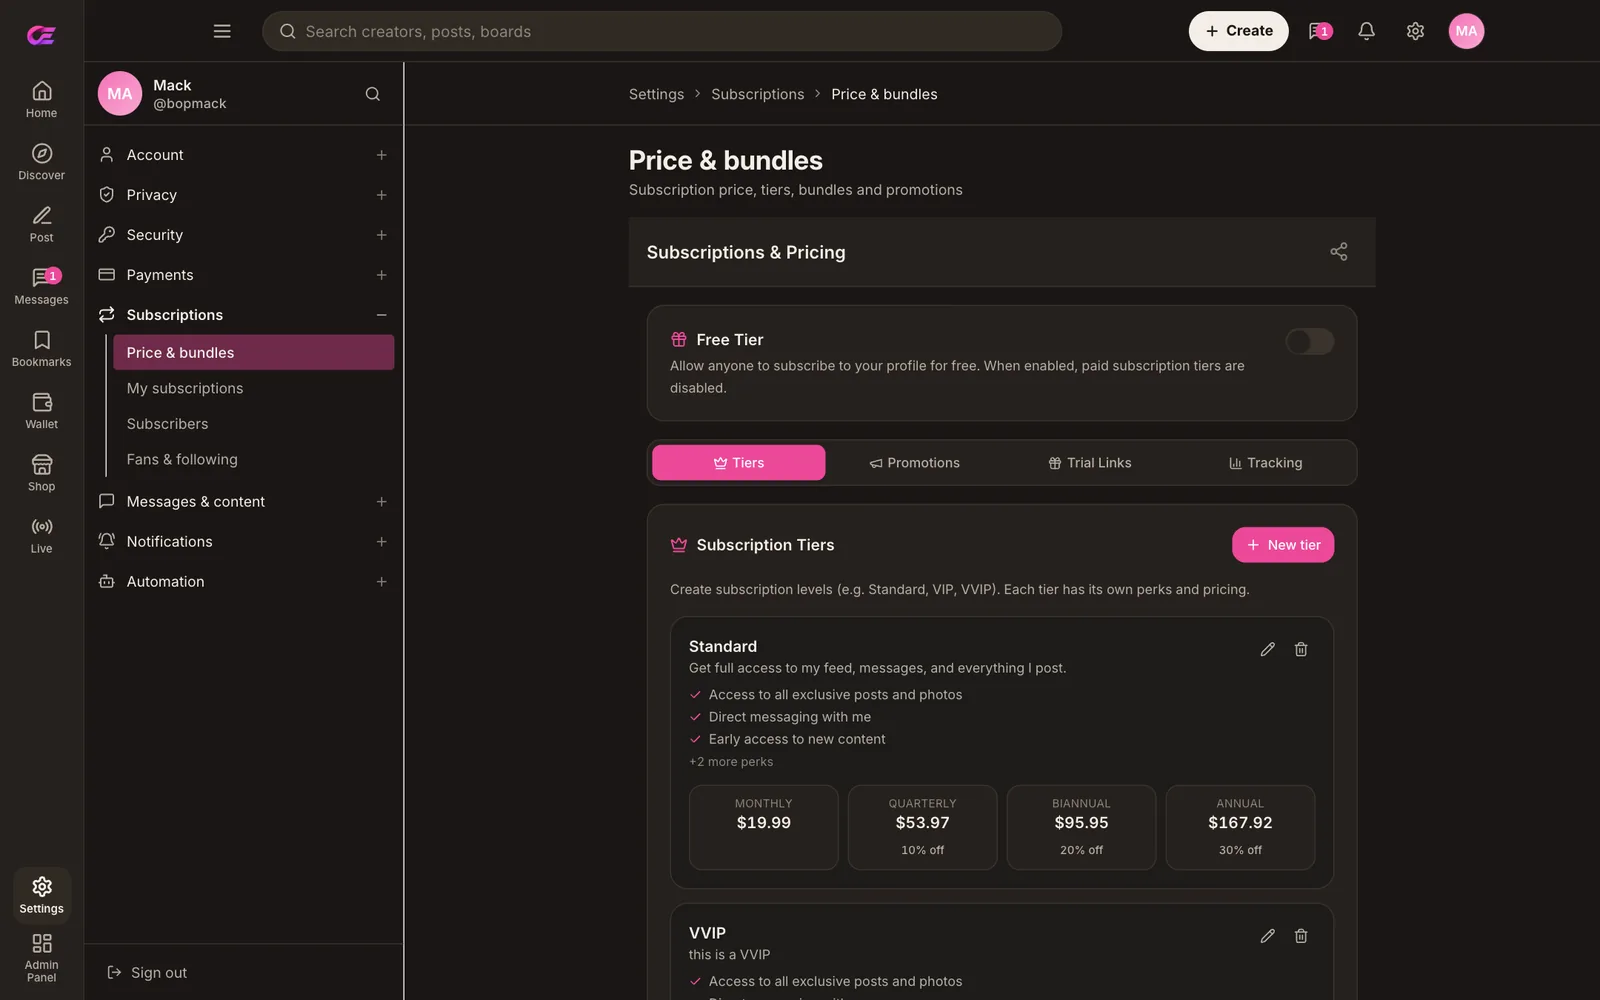Expand the Automation settings section
Image resolution: width=1600 pixels, height=1000 pixels.
244,582
